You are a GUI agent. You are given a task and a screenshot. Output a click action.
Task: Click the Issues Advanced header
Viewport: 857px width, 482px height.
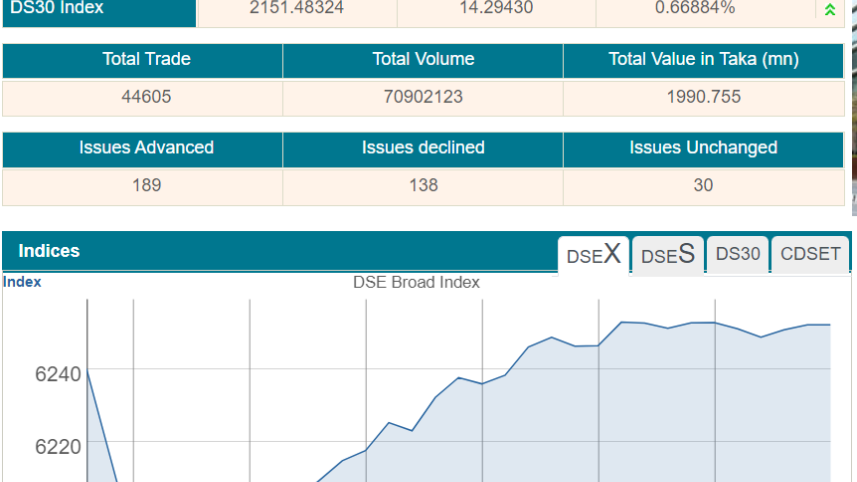click(146, 148)
